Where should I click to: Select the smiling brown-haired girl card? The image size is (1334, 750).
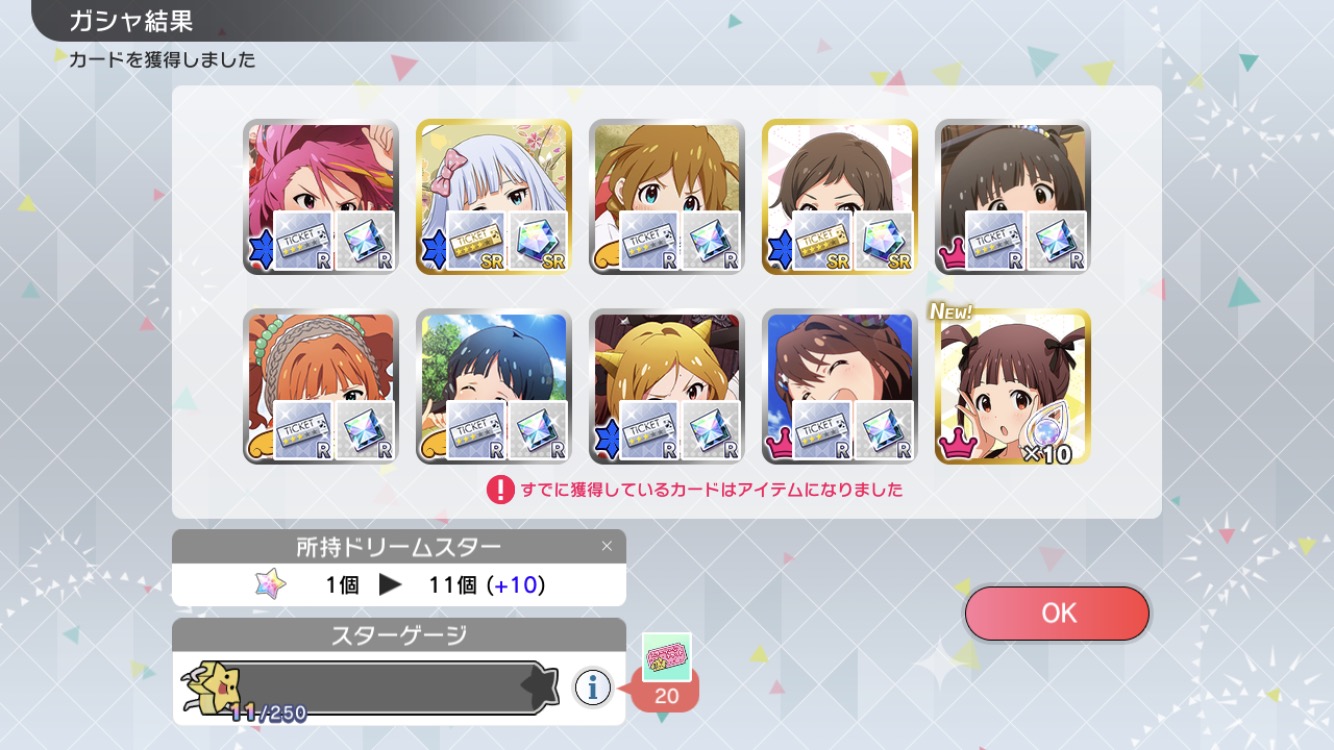(840, 387)
